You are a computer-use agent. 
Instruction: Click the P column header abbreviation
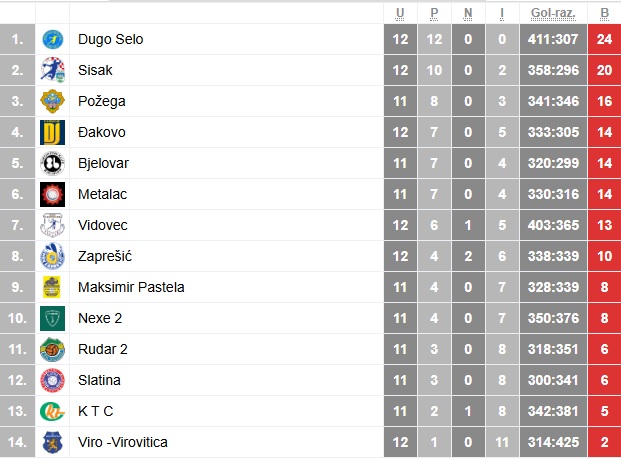click(x=434, y=13)
